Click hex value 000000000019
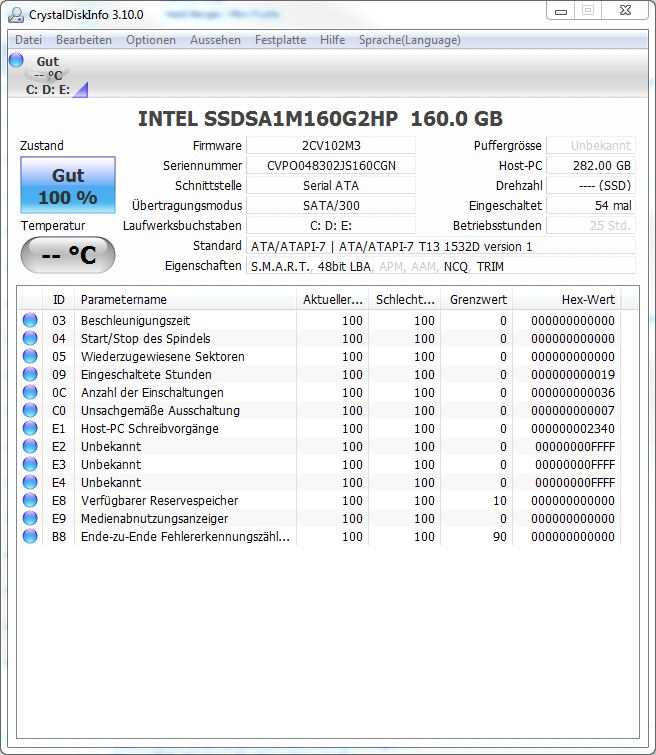 click(x=573, y=375)
